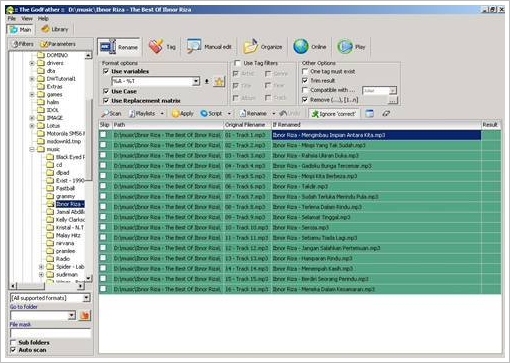Click the Script toolbar button
The width and height of the screenshot is (510, 363).
point(211,114)
